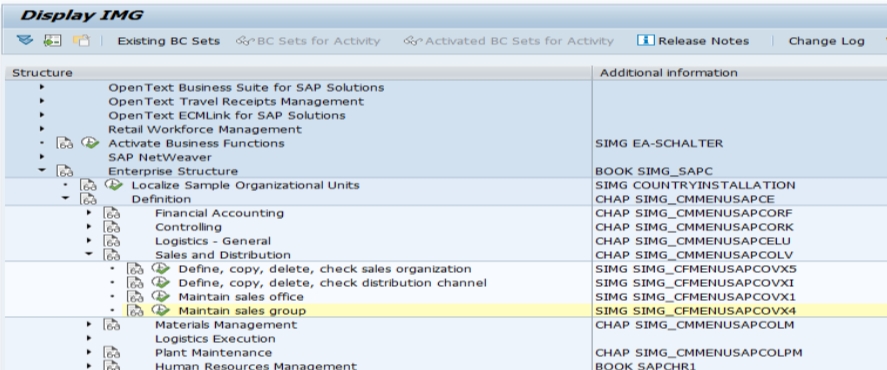Select Maintain sales office tree entry
This screenshot has height=370, width=887.
pyautogui.click(x=241, y=296)
